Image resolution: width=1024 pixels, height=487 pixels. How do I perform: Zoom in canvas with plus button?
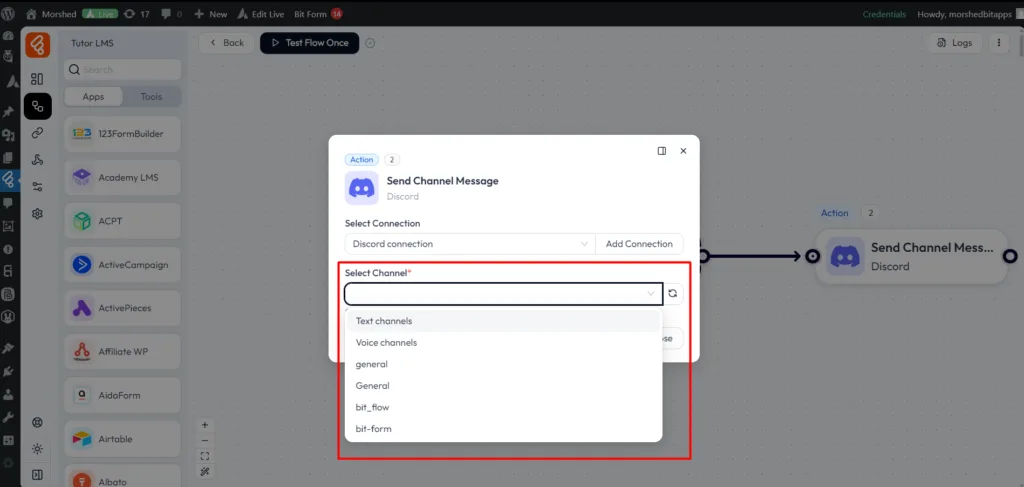205,424
